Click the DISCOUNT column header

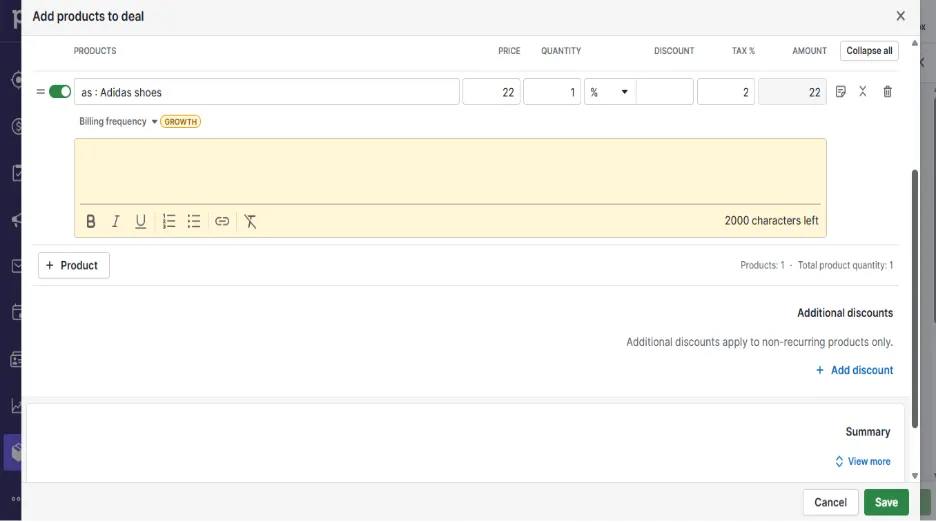point(674,51)
